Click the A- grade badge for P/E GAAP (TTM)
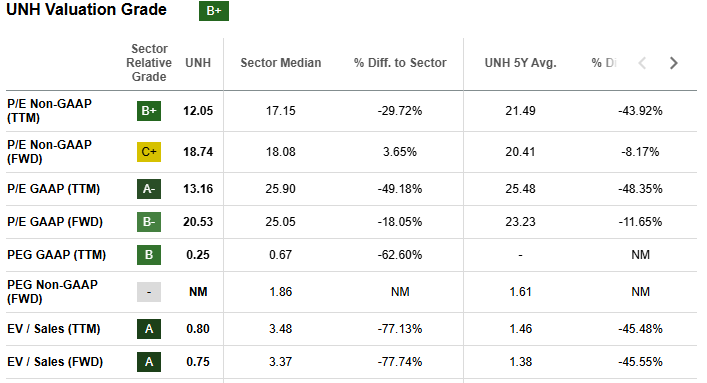The image size is (707, 383). [149, 189]
